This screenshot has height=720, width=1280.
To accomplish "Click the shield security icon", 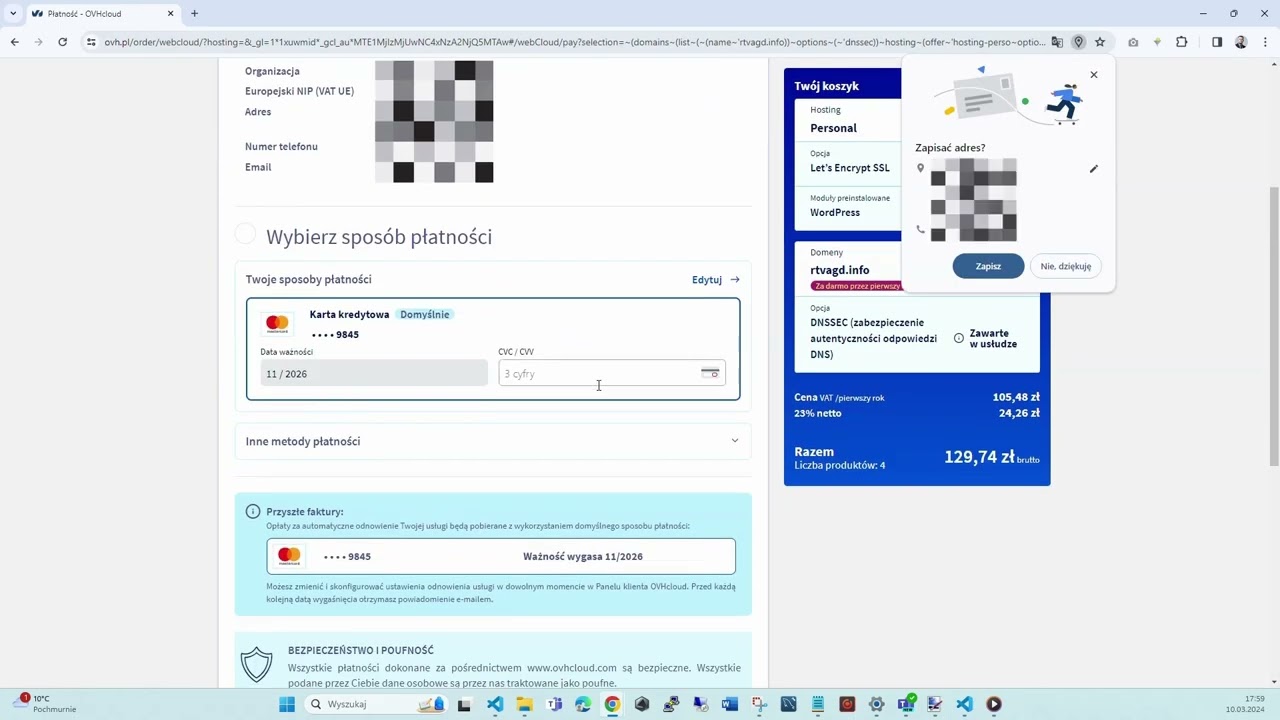I will pyautogui.click(x=257, y=665).
